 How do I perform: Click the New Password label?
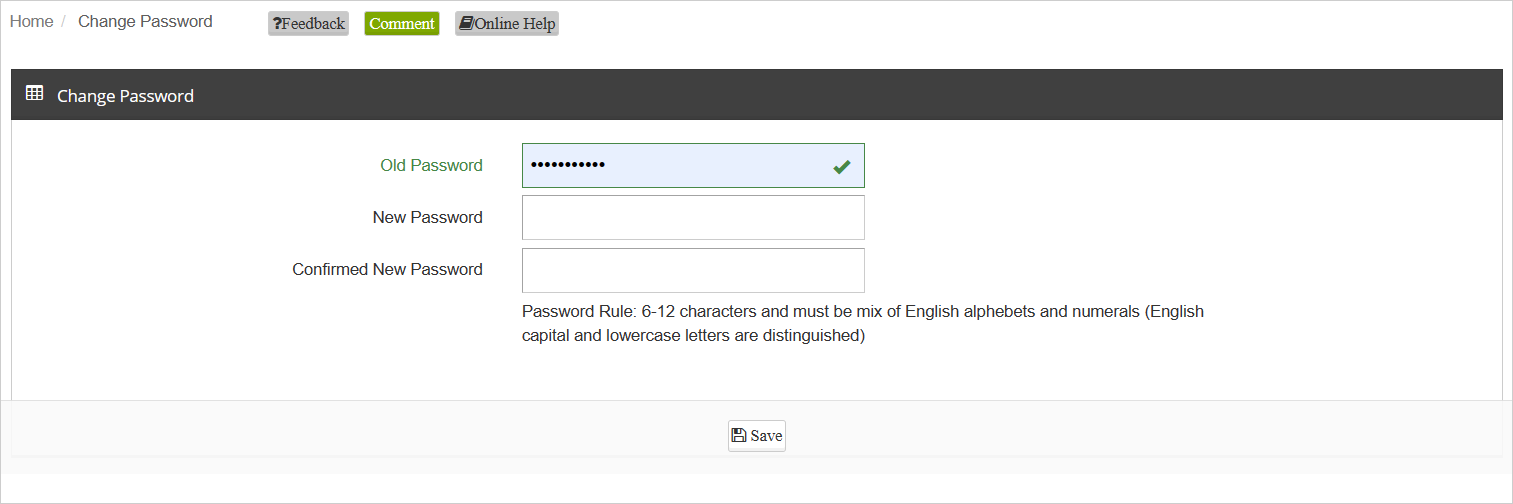(x=427, y=218)
